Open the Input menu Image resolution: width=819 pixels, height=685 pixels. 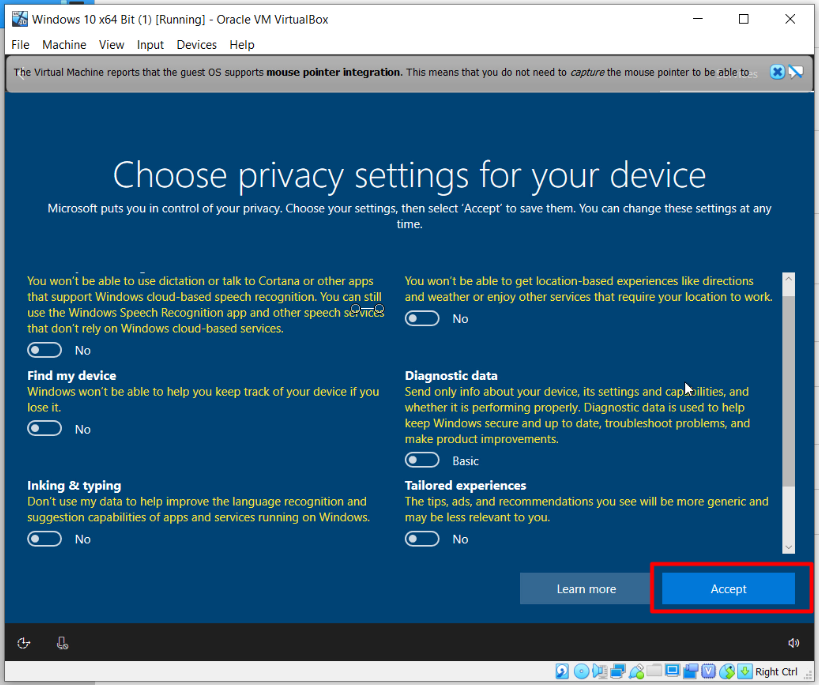tap(150, 45)
